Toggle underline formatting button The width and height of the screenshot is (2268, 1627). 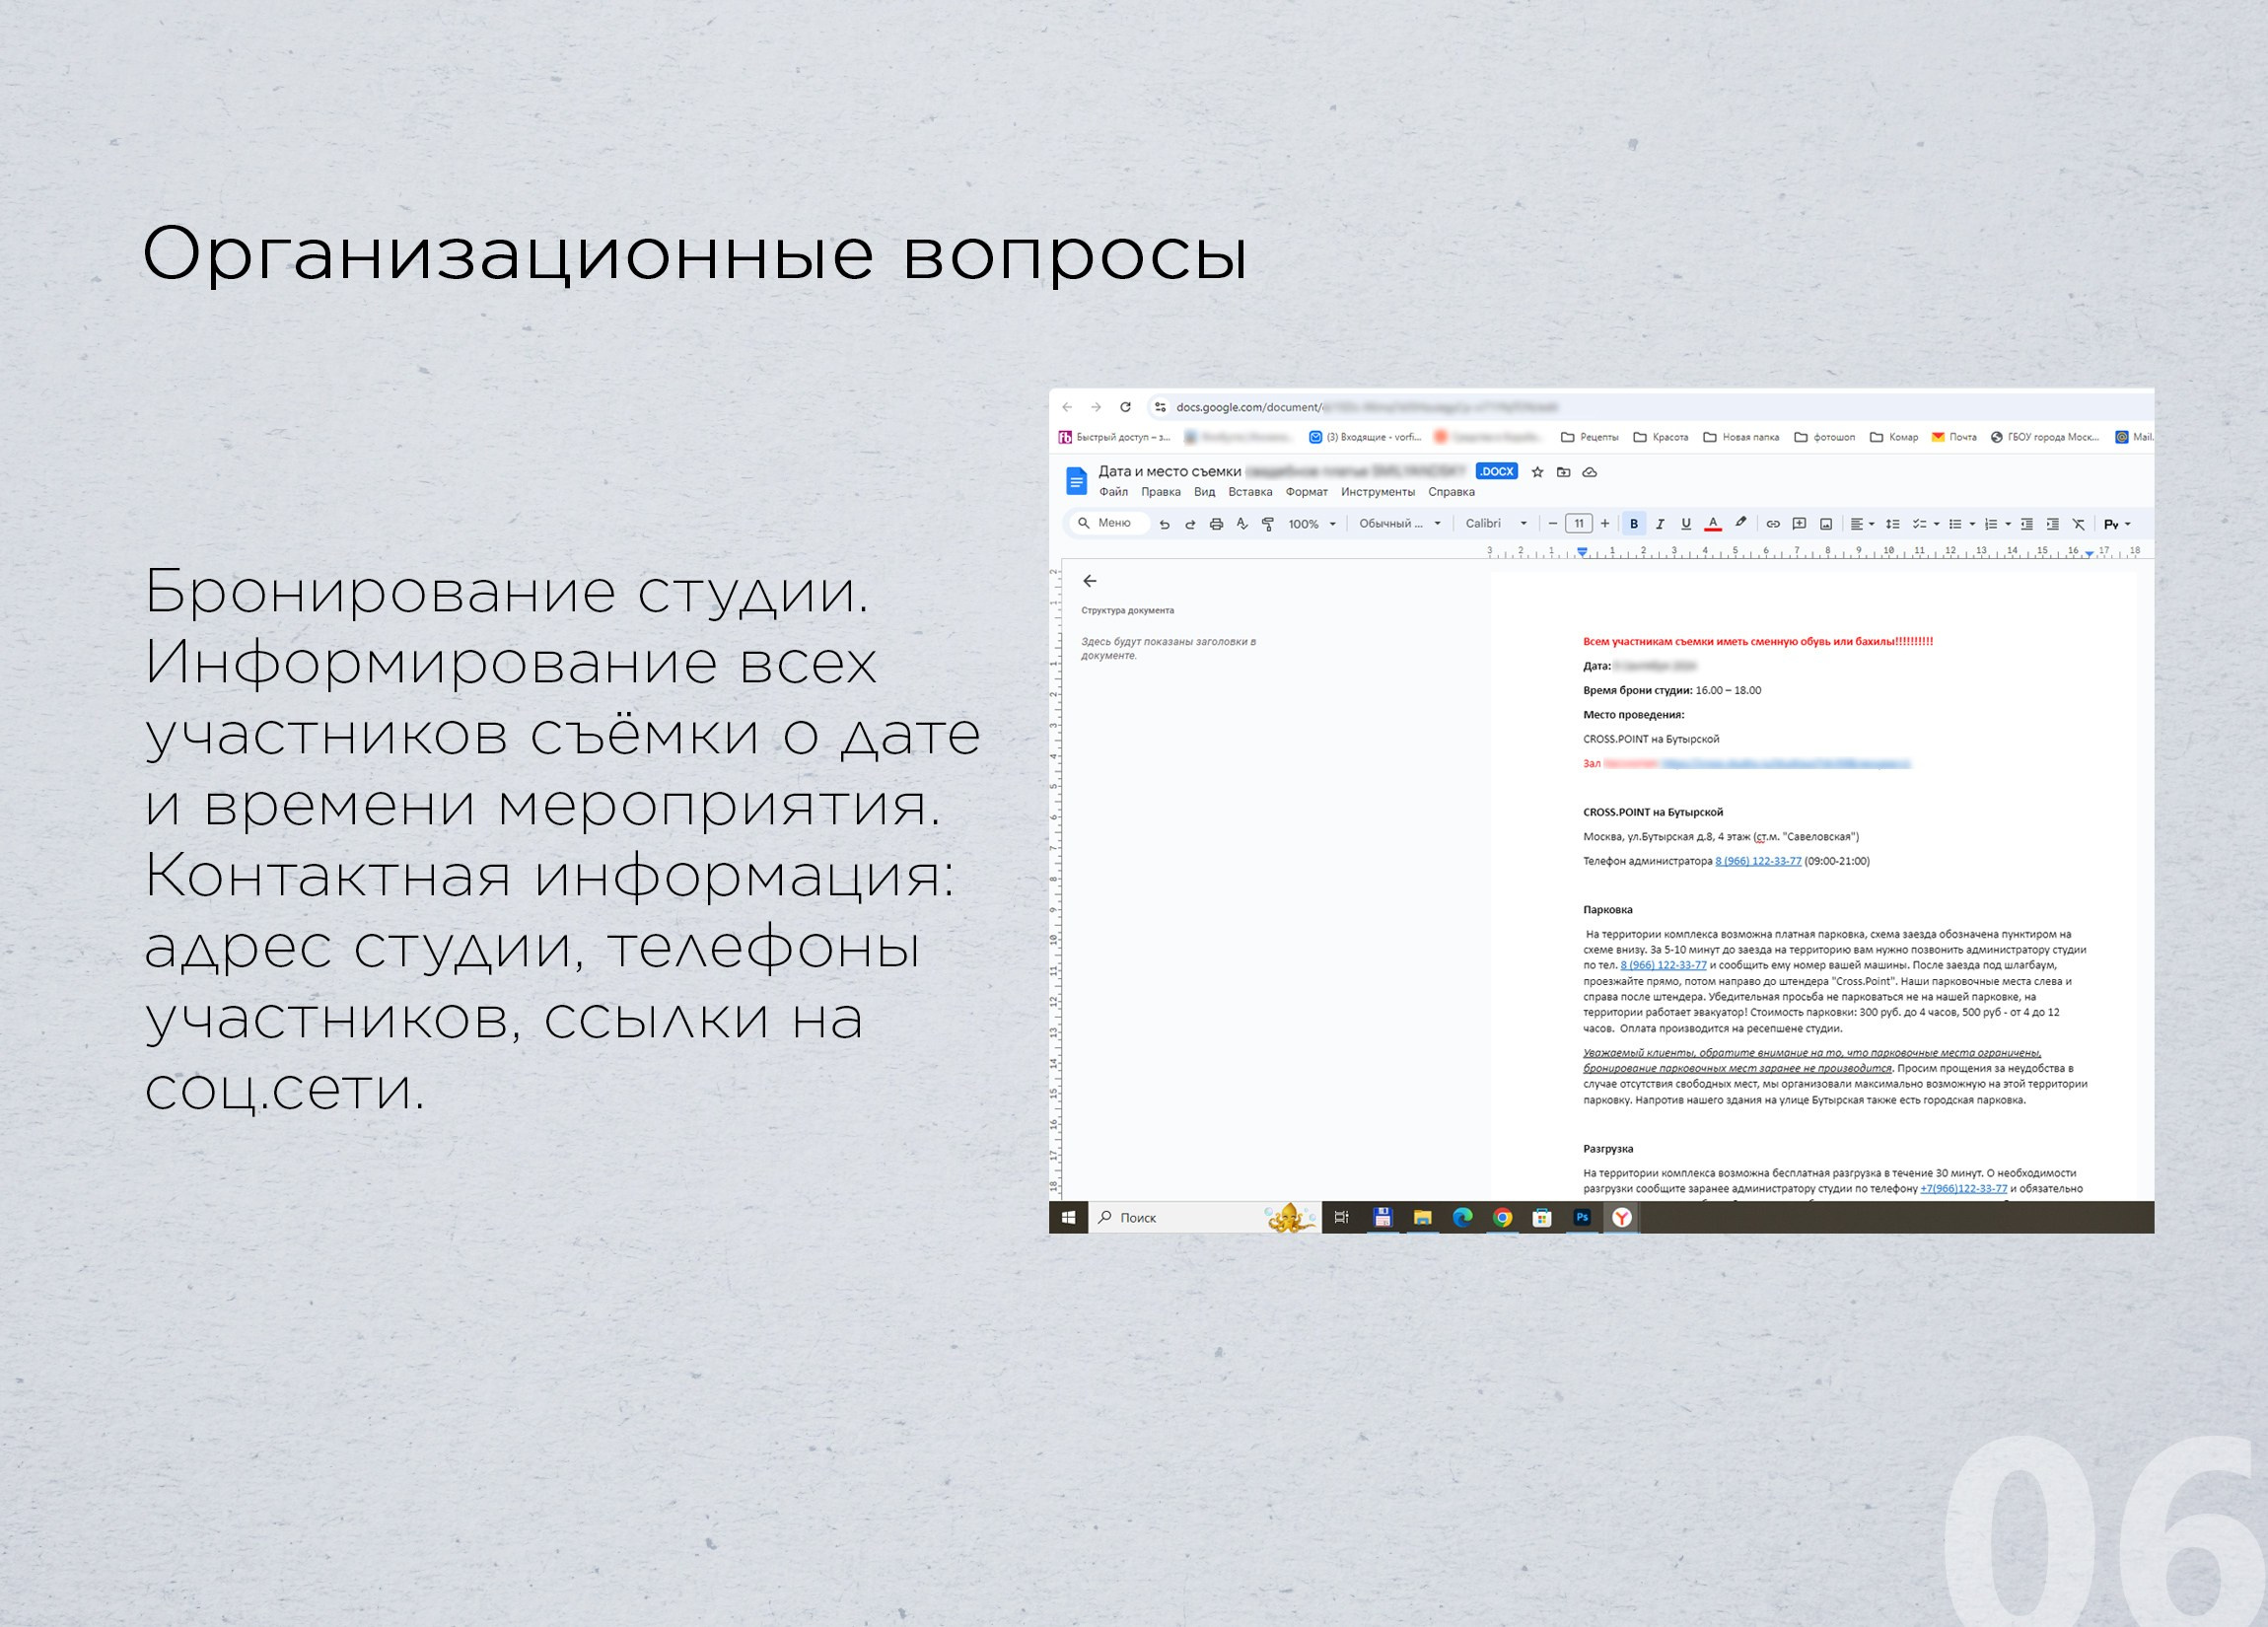pyautogui.click(x=1686, y=524)
